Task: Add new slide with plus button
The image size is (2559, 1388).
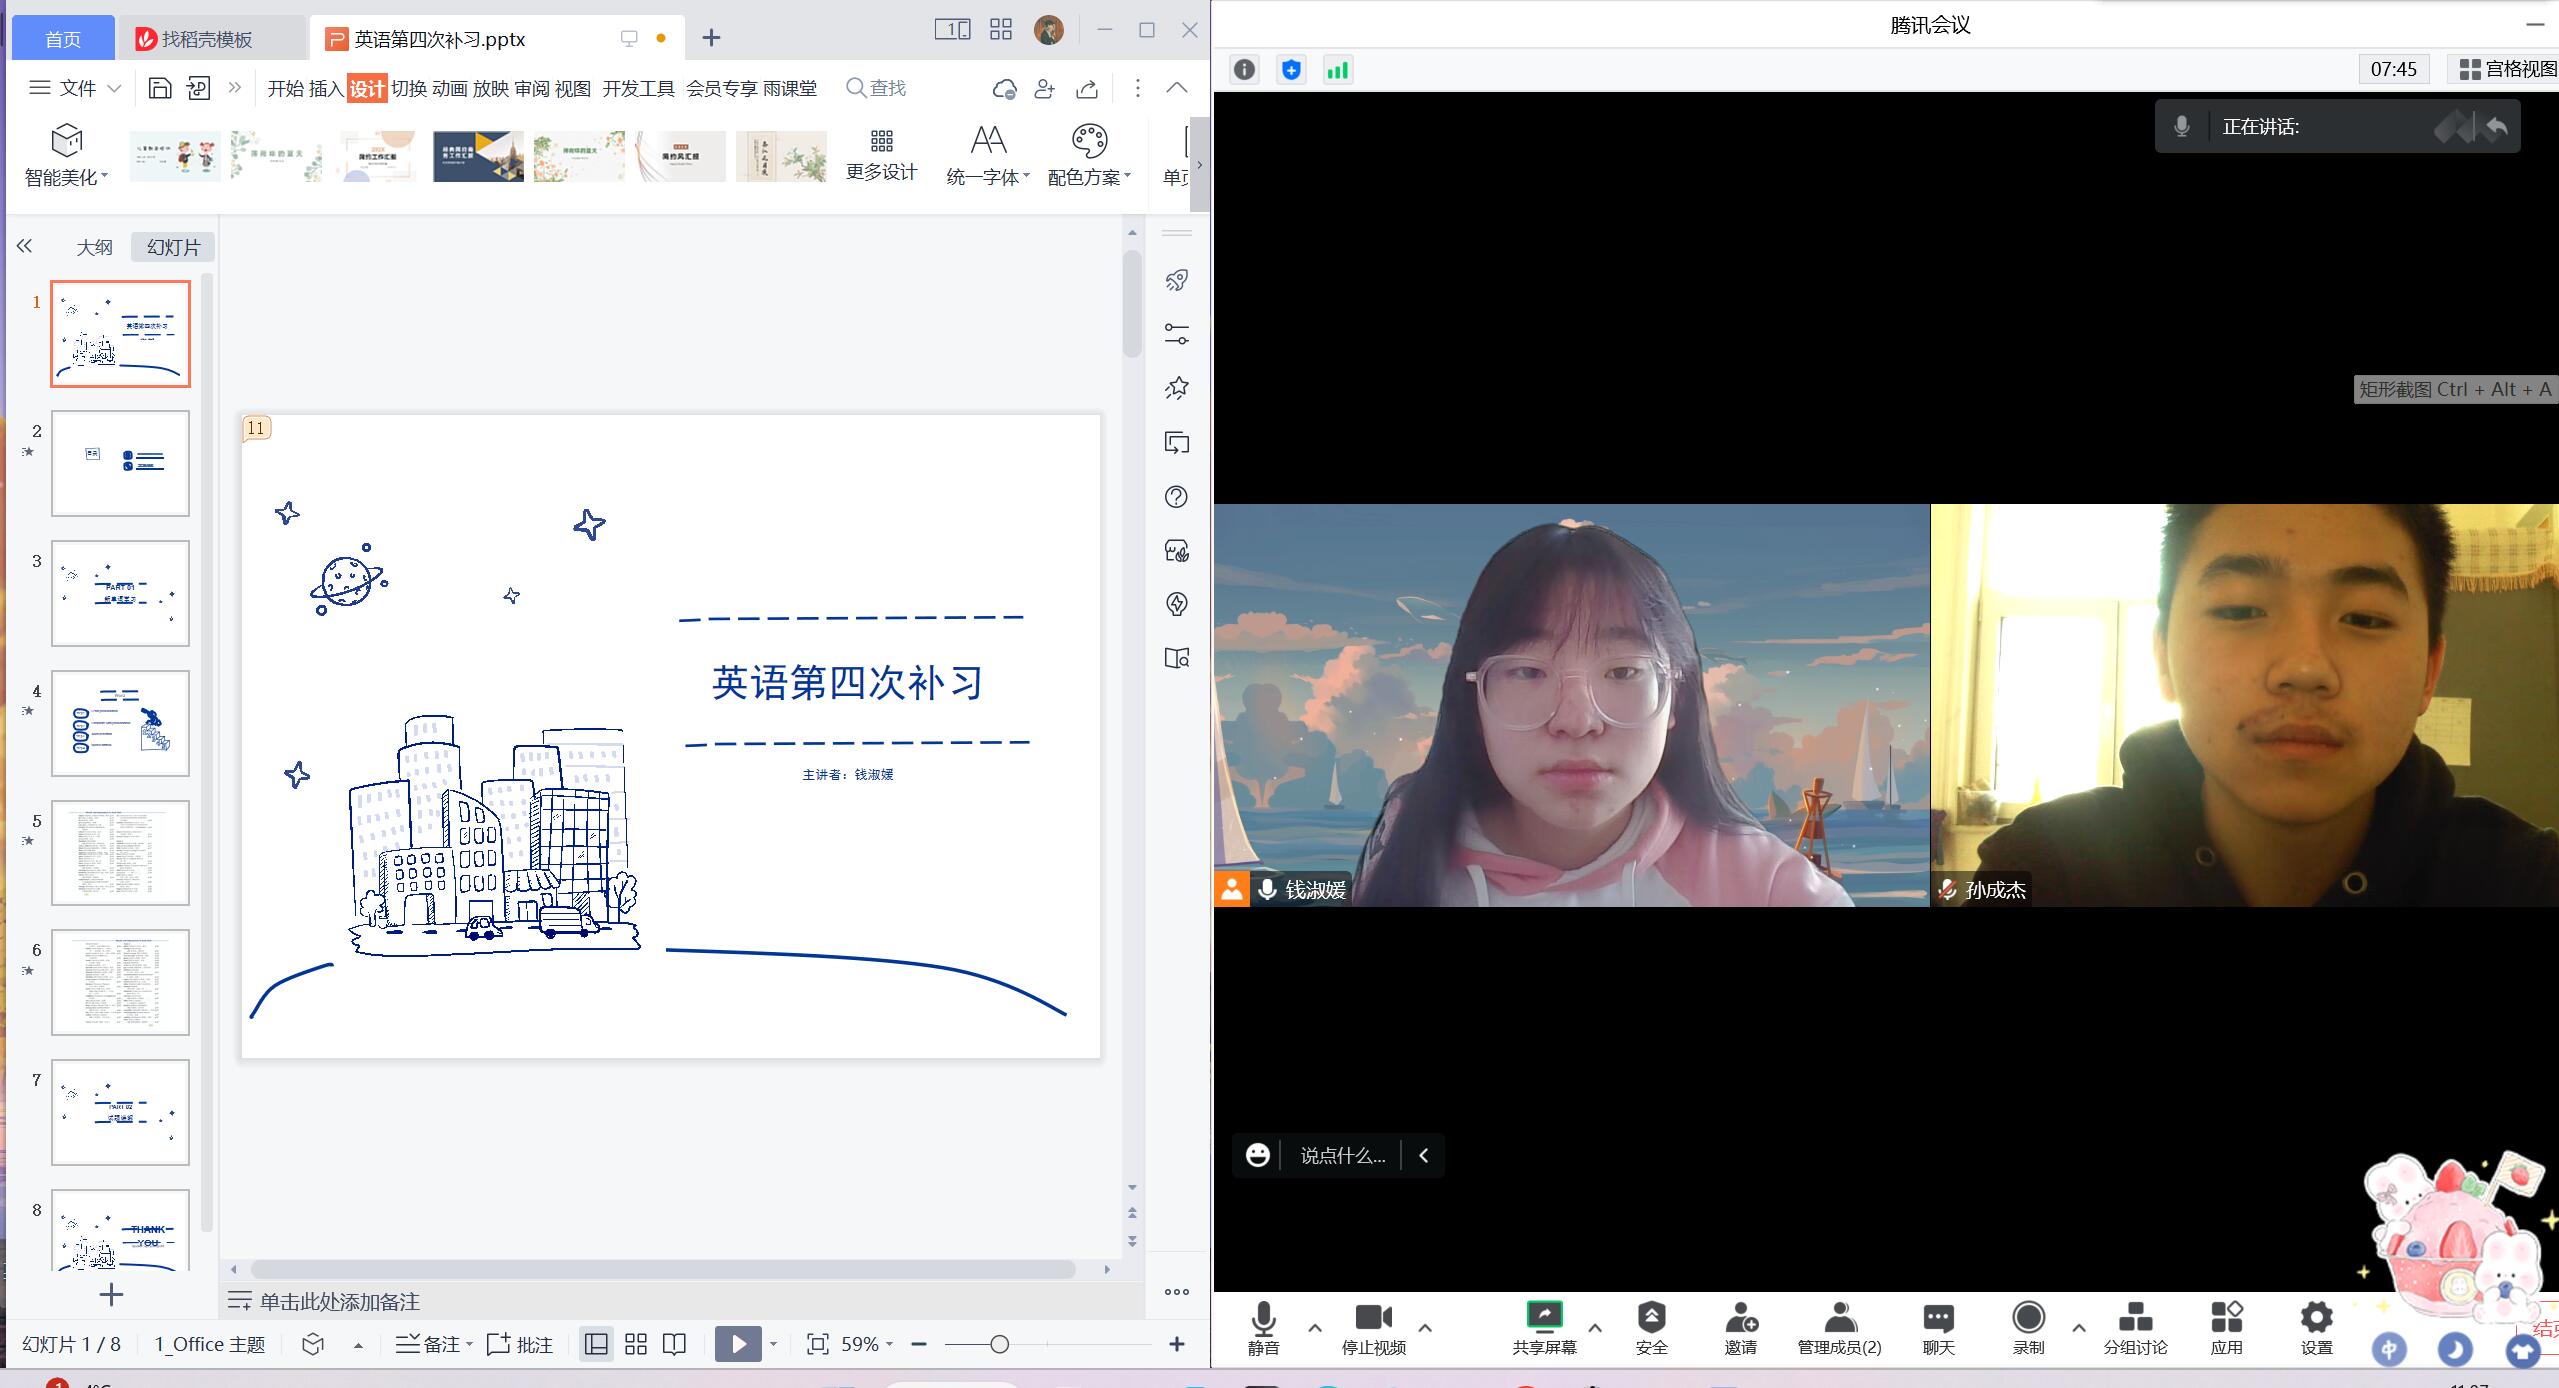Action: coord(111,1295)
